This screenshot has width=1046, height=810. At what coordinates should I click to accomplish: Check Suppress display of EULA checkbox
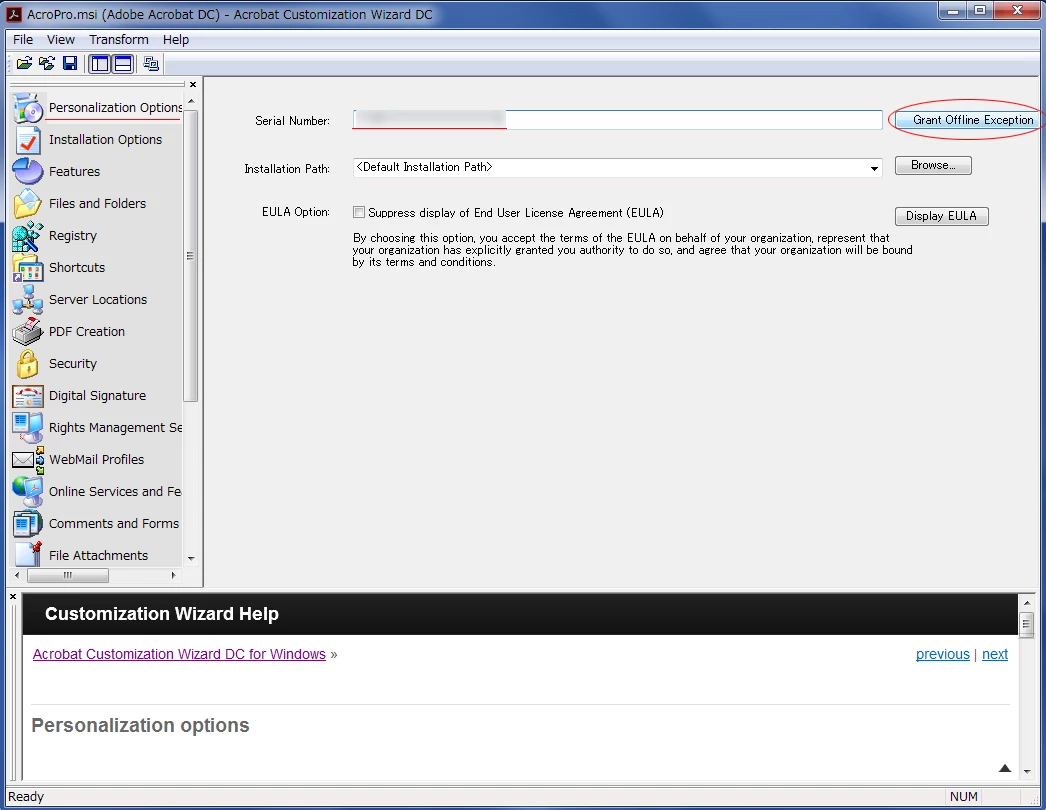point(359,212)
